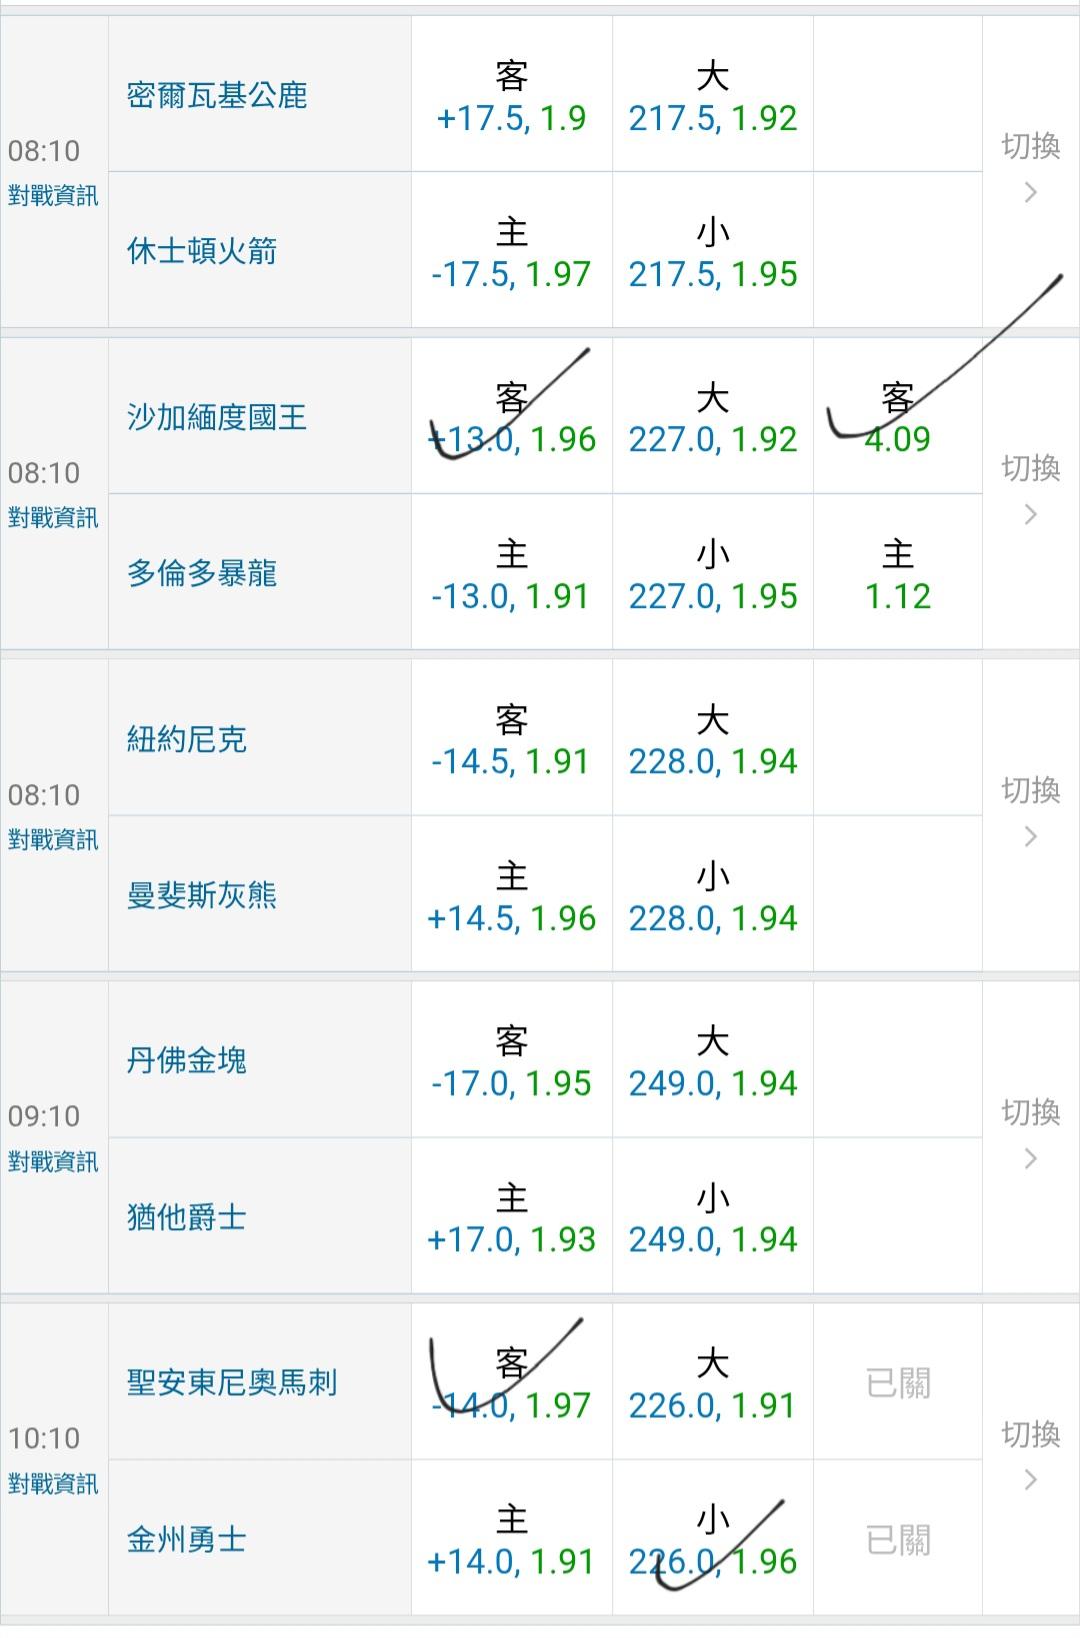
Task: Open 對戰資訊 for the Bucks vs Rockets game
Action: (x=53, y=196)
